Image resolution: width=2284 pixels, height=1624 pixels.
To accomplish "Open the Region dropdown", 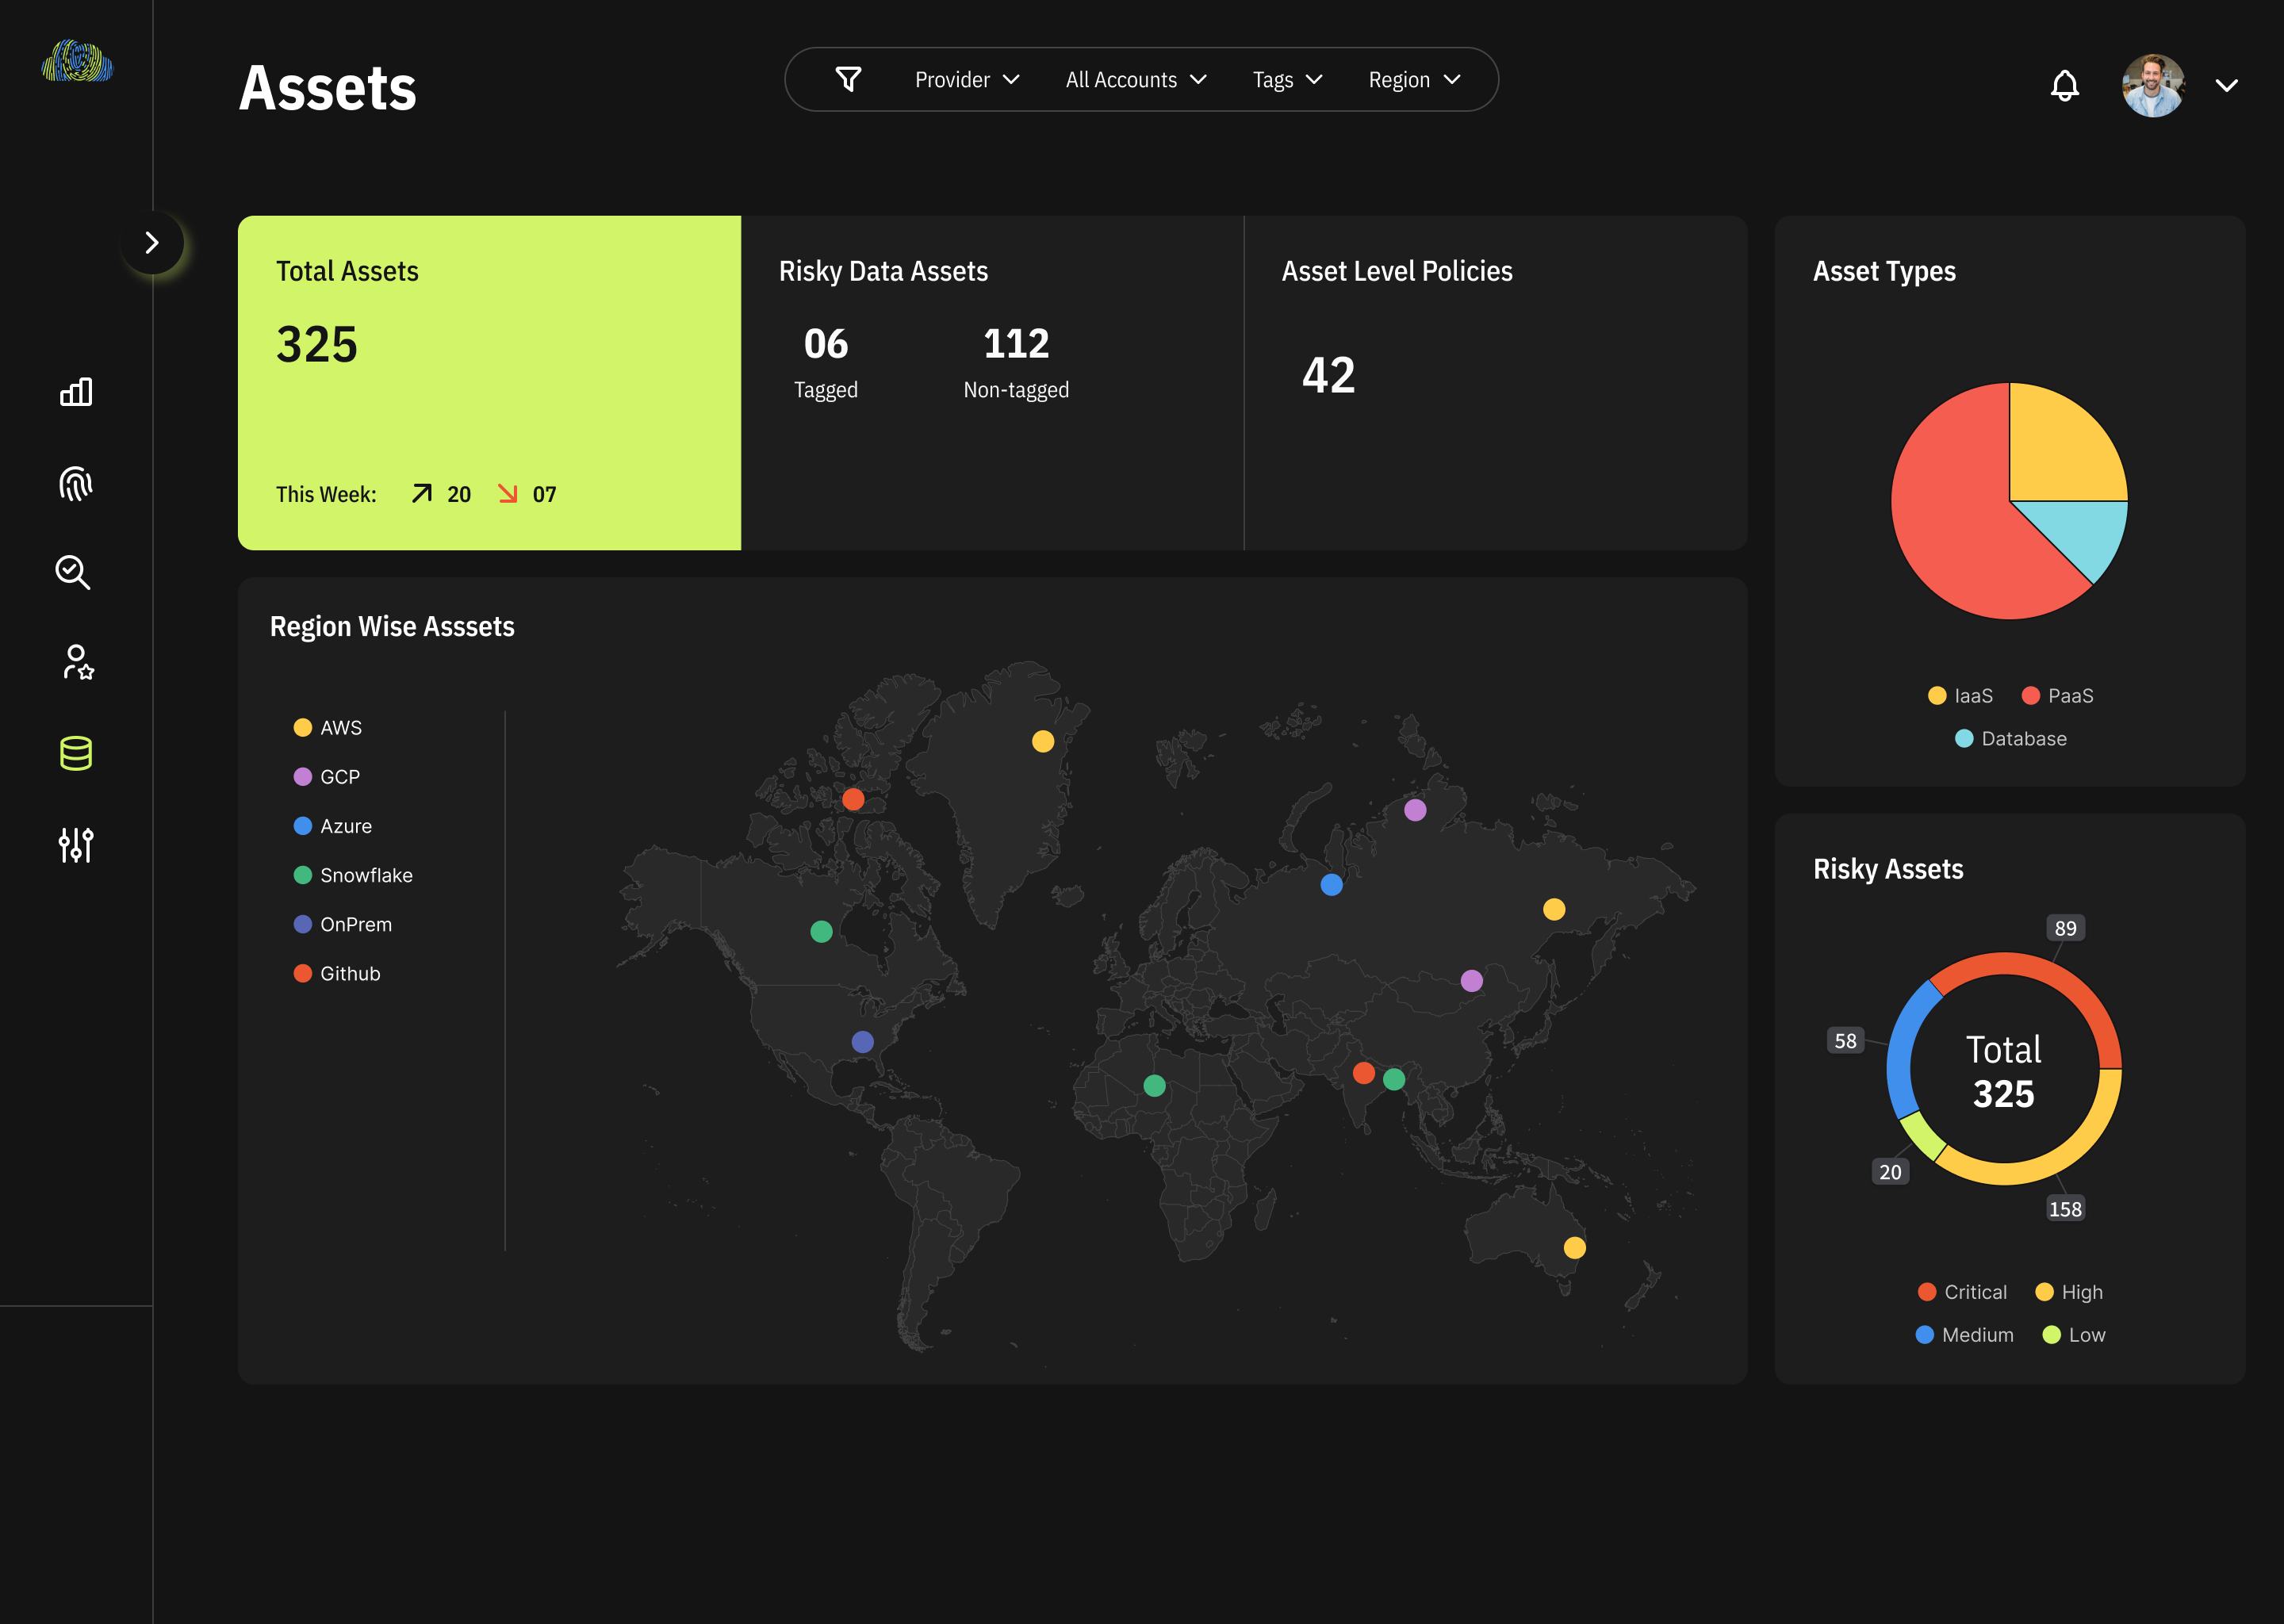I will pyautogui.click(x=1414, y=80).
